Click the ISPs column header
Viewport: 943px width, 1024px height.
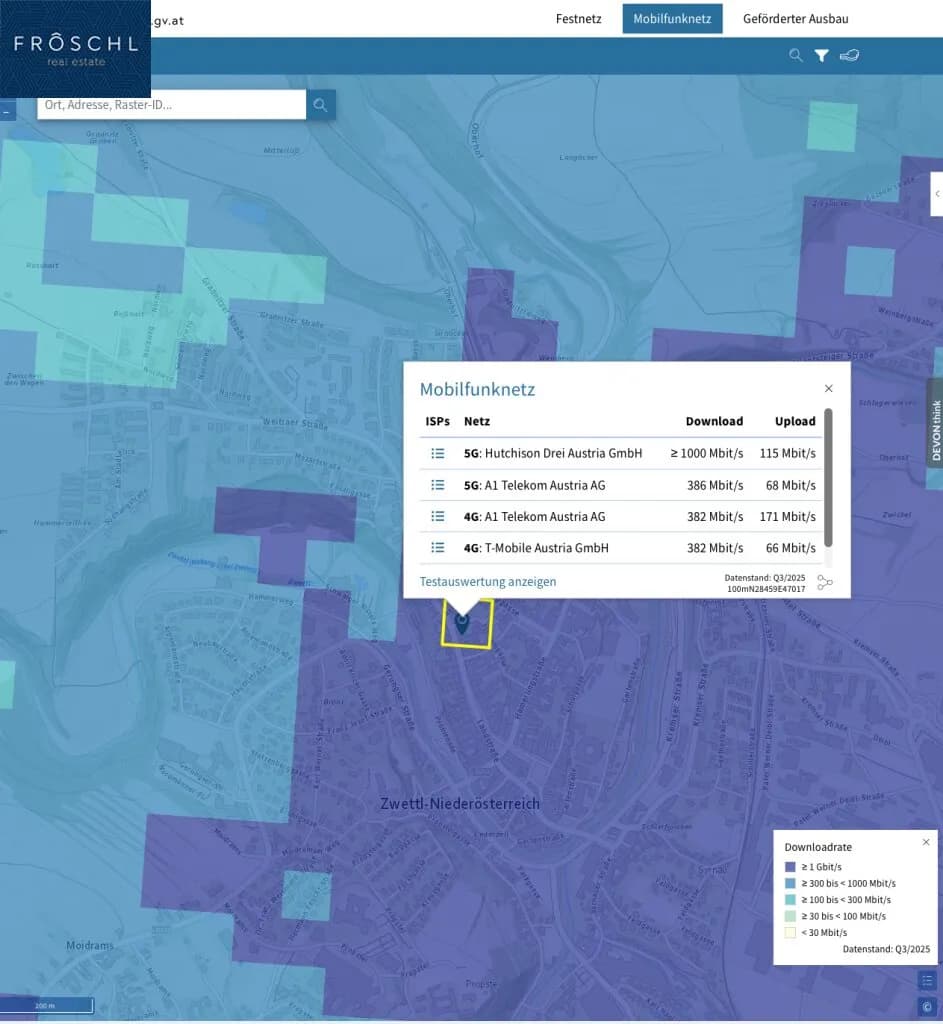tap(438, 421)
